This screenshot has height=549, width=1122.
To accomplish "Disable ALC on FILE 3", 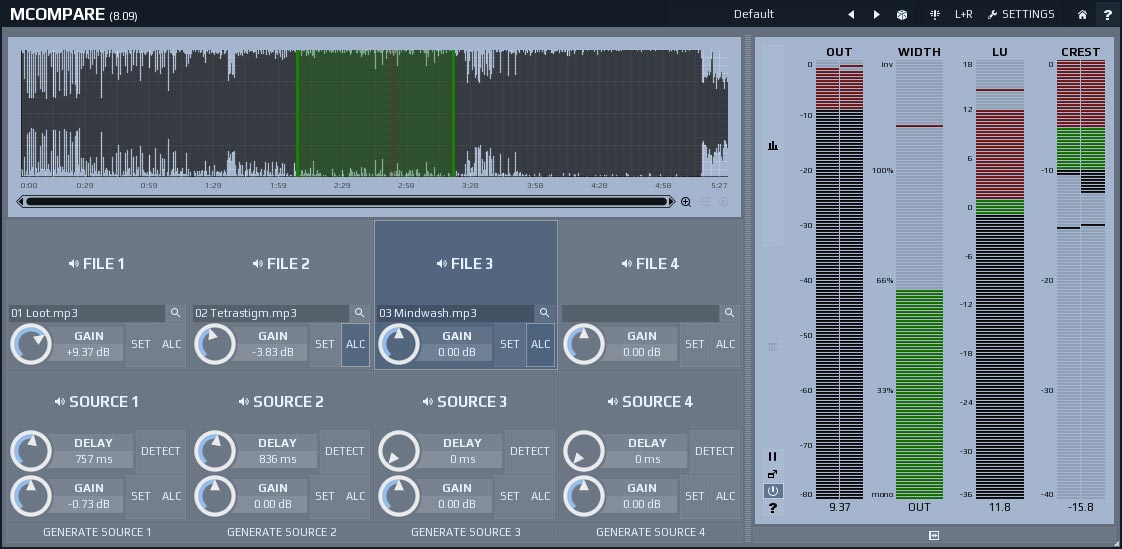I will coord(540,344).
